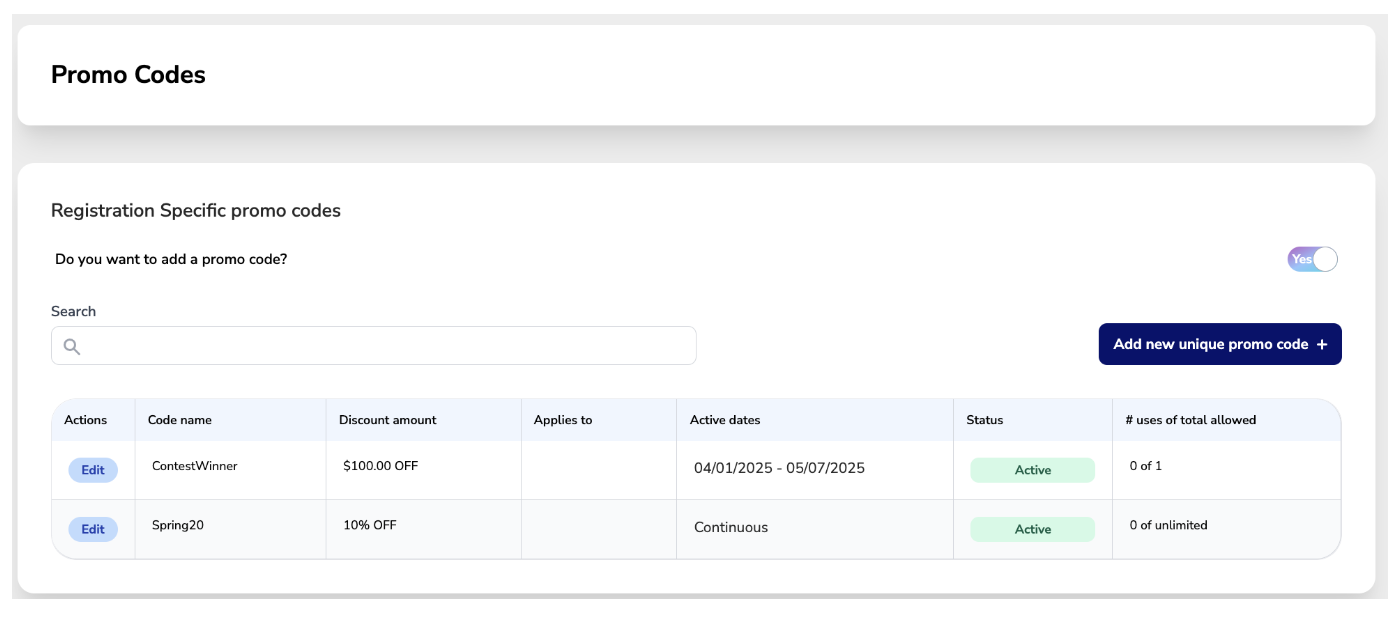Edit the Spring20 promo code

coord(92,529)
